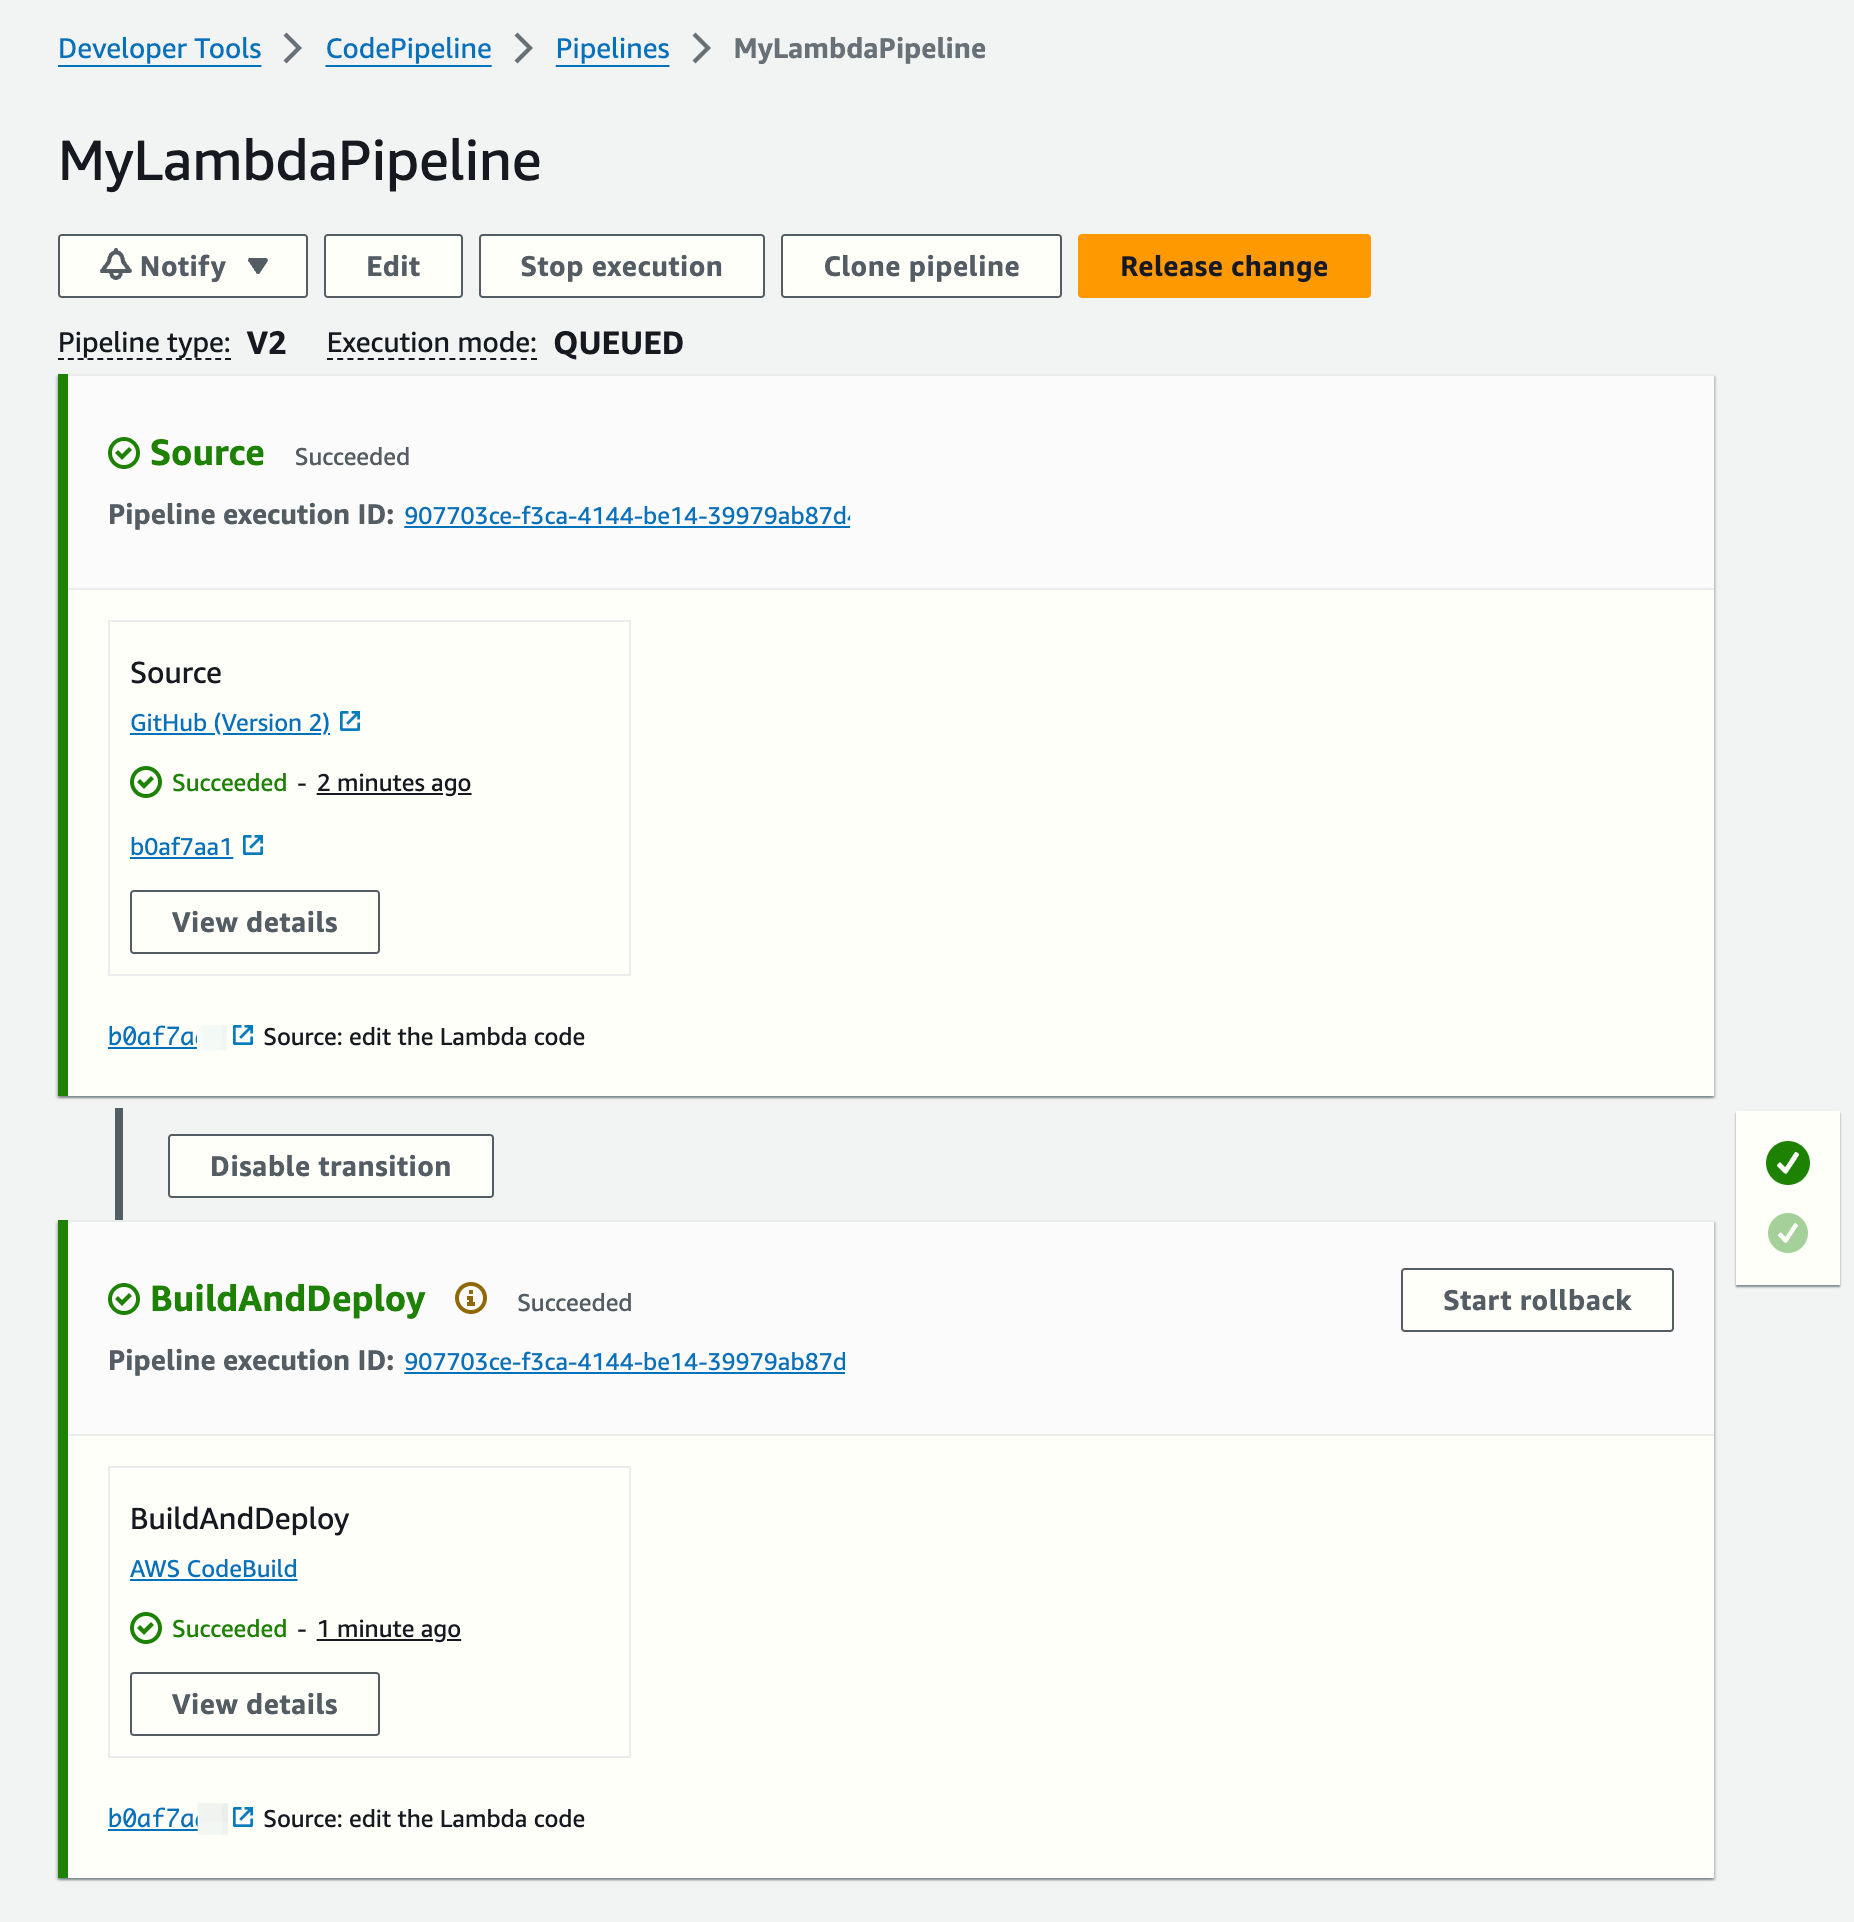
Task: Click the bell icon on the Notify button
Action: coord(115,266)
